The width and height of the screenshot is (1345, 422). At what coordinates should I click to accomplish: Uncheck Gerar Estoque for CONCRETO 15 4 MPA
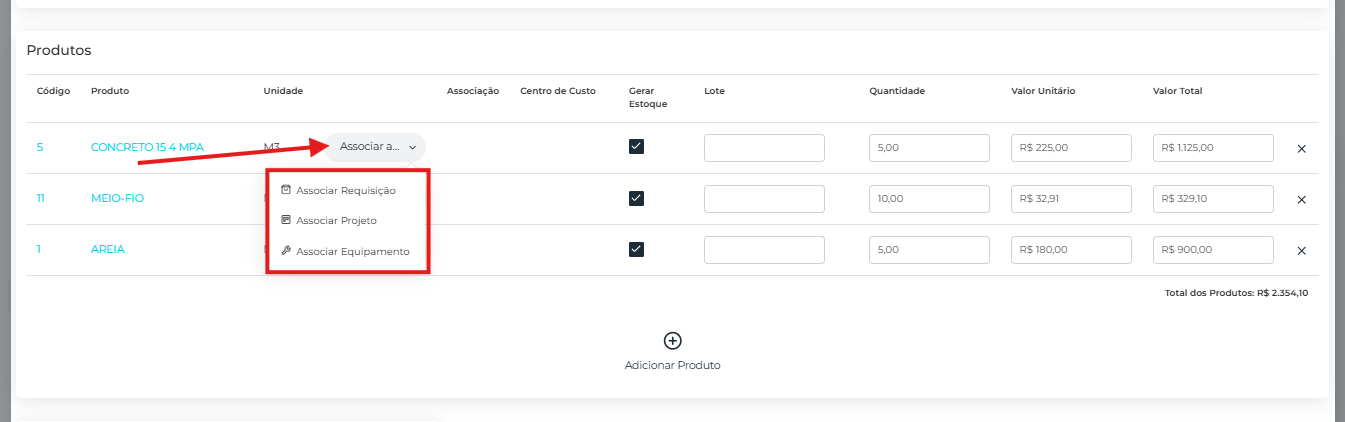tap(636, 147)
